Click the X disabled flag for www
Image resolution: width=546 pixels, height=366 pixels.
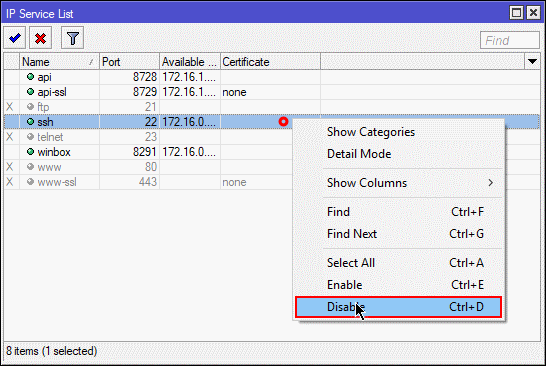(x=10, y=166)
